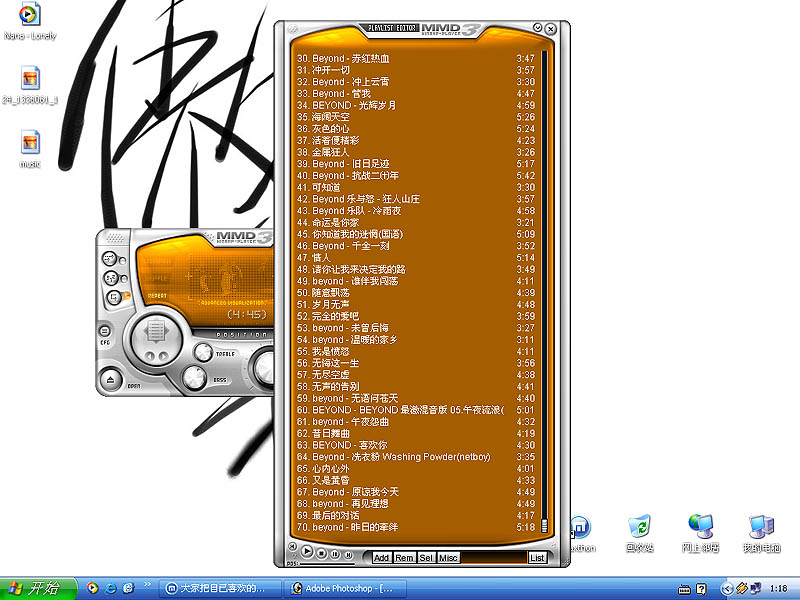The width and height of the screenshot is (800, 600).
Task: Click the network connection tray icon
Action: [756, 589]
